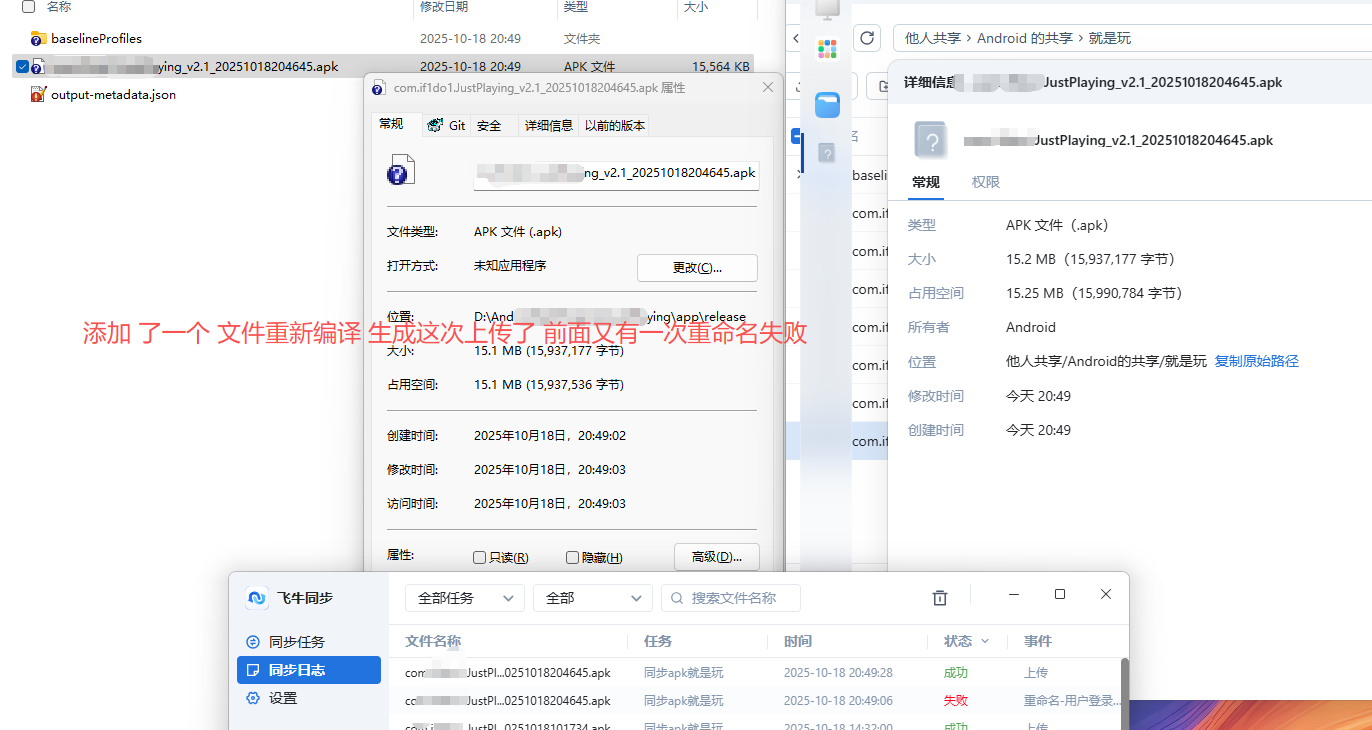Select the 常规 tab in the NAS details panel
This screenshot has height=730, width=1372.
(x=926, y=182)
